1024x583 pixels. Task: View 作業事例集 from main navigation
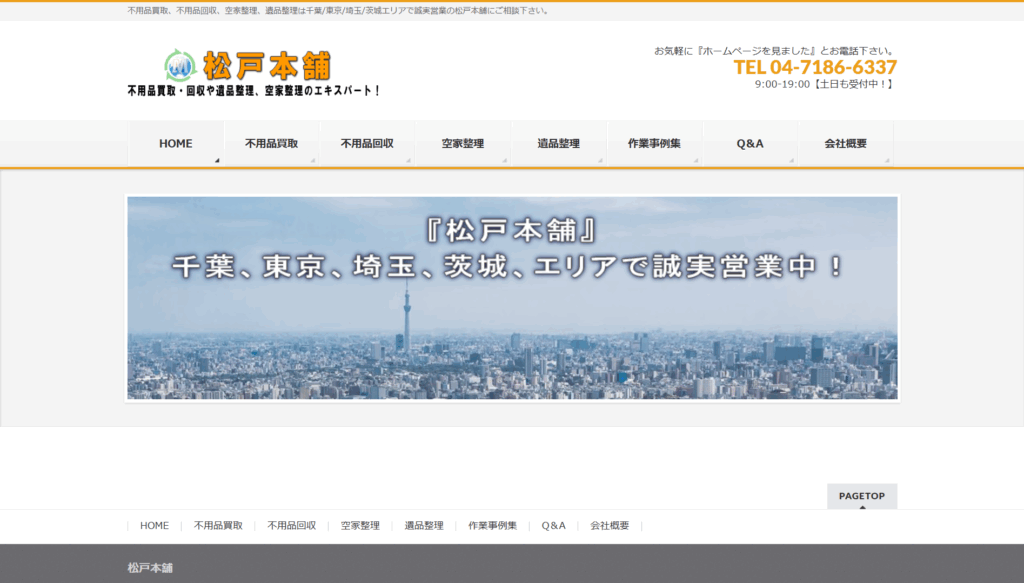654,144
